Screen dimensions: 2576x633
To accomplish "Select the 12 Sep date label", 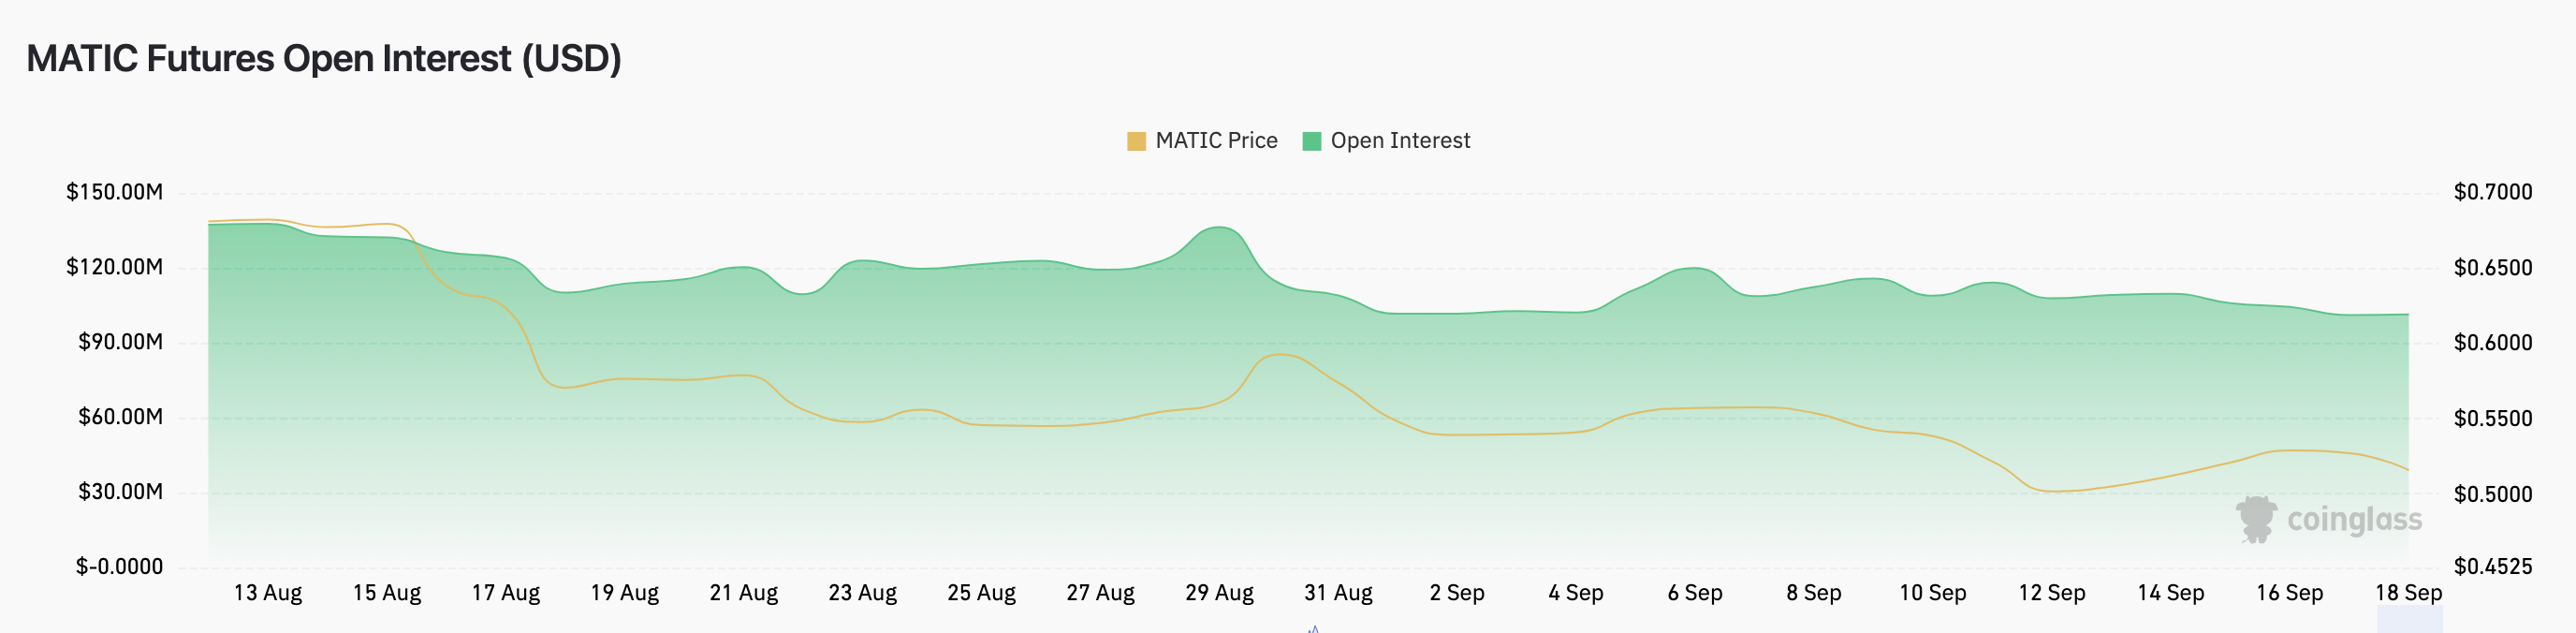I will tap(2052, 593).
